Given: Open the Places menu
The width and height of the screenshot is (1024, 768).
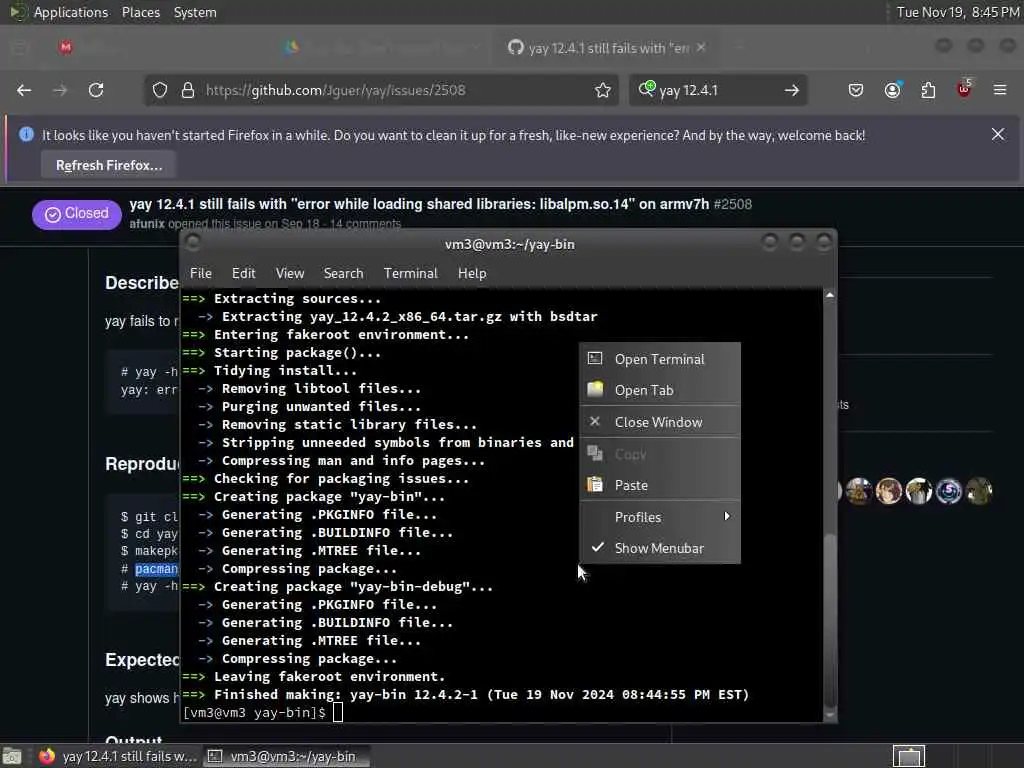Looking at the screenshot, I should [x=141, y=12].
